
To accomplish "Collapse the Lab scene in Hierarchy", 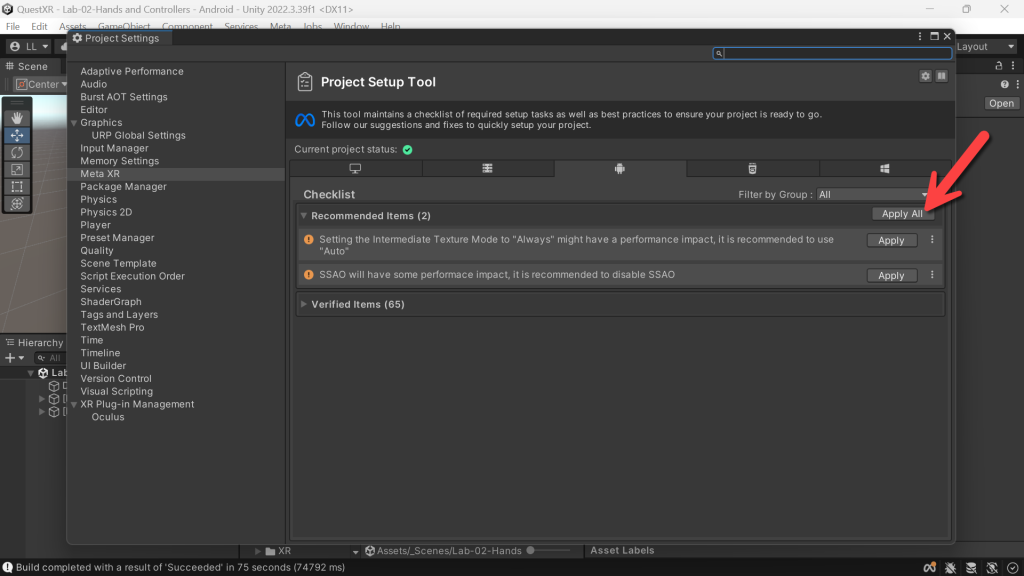I will (31, 373).
